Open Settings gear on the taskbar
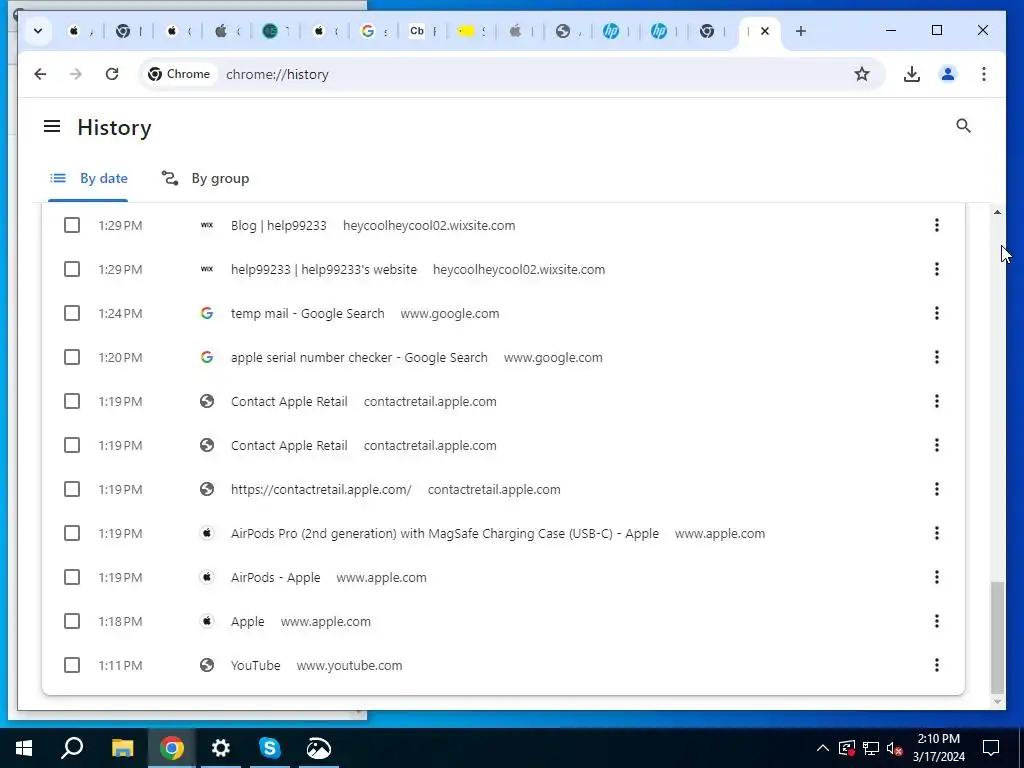The image size is (1024, 768). click(x=221, y=748)
